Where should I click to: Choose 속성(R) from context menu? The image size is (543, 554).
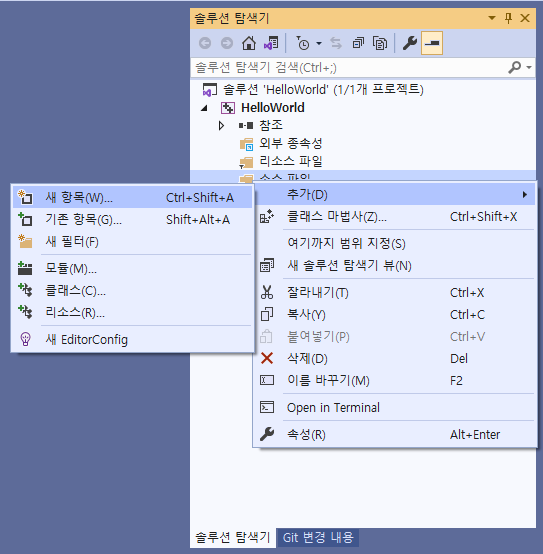pos(395,434)
